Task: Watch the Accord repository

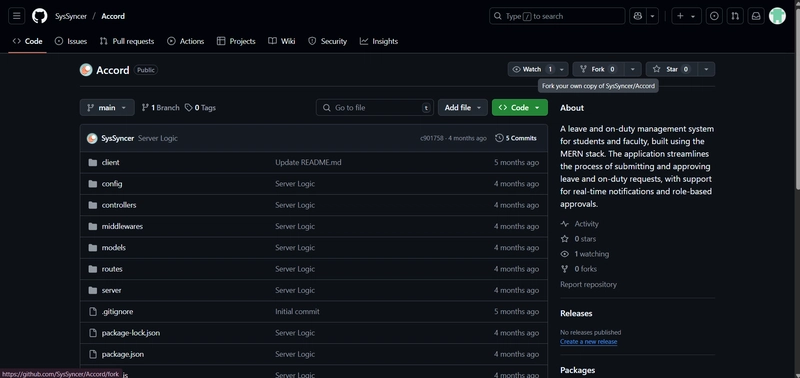Action: (x=532, y=69)
